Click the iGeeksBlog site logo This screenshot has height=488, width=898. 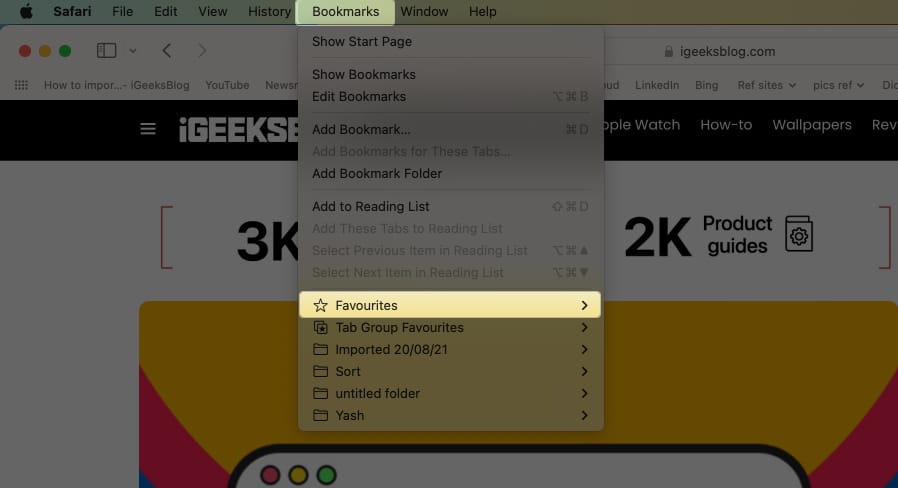coord(238,129)
